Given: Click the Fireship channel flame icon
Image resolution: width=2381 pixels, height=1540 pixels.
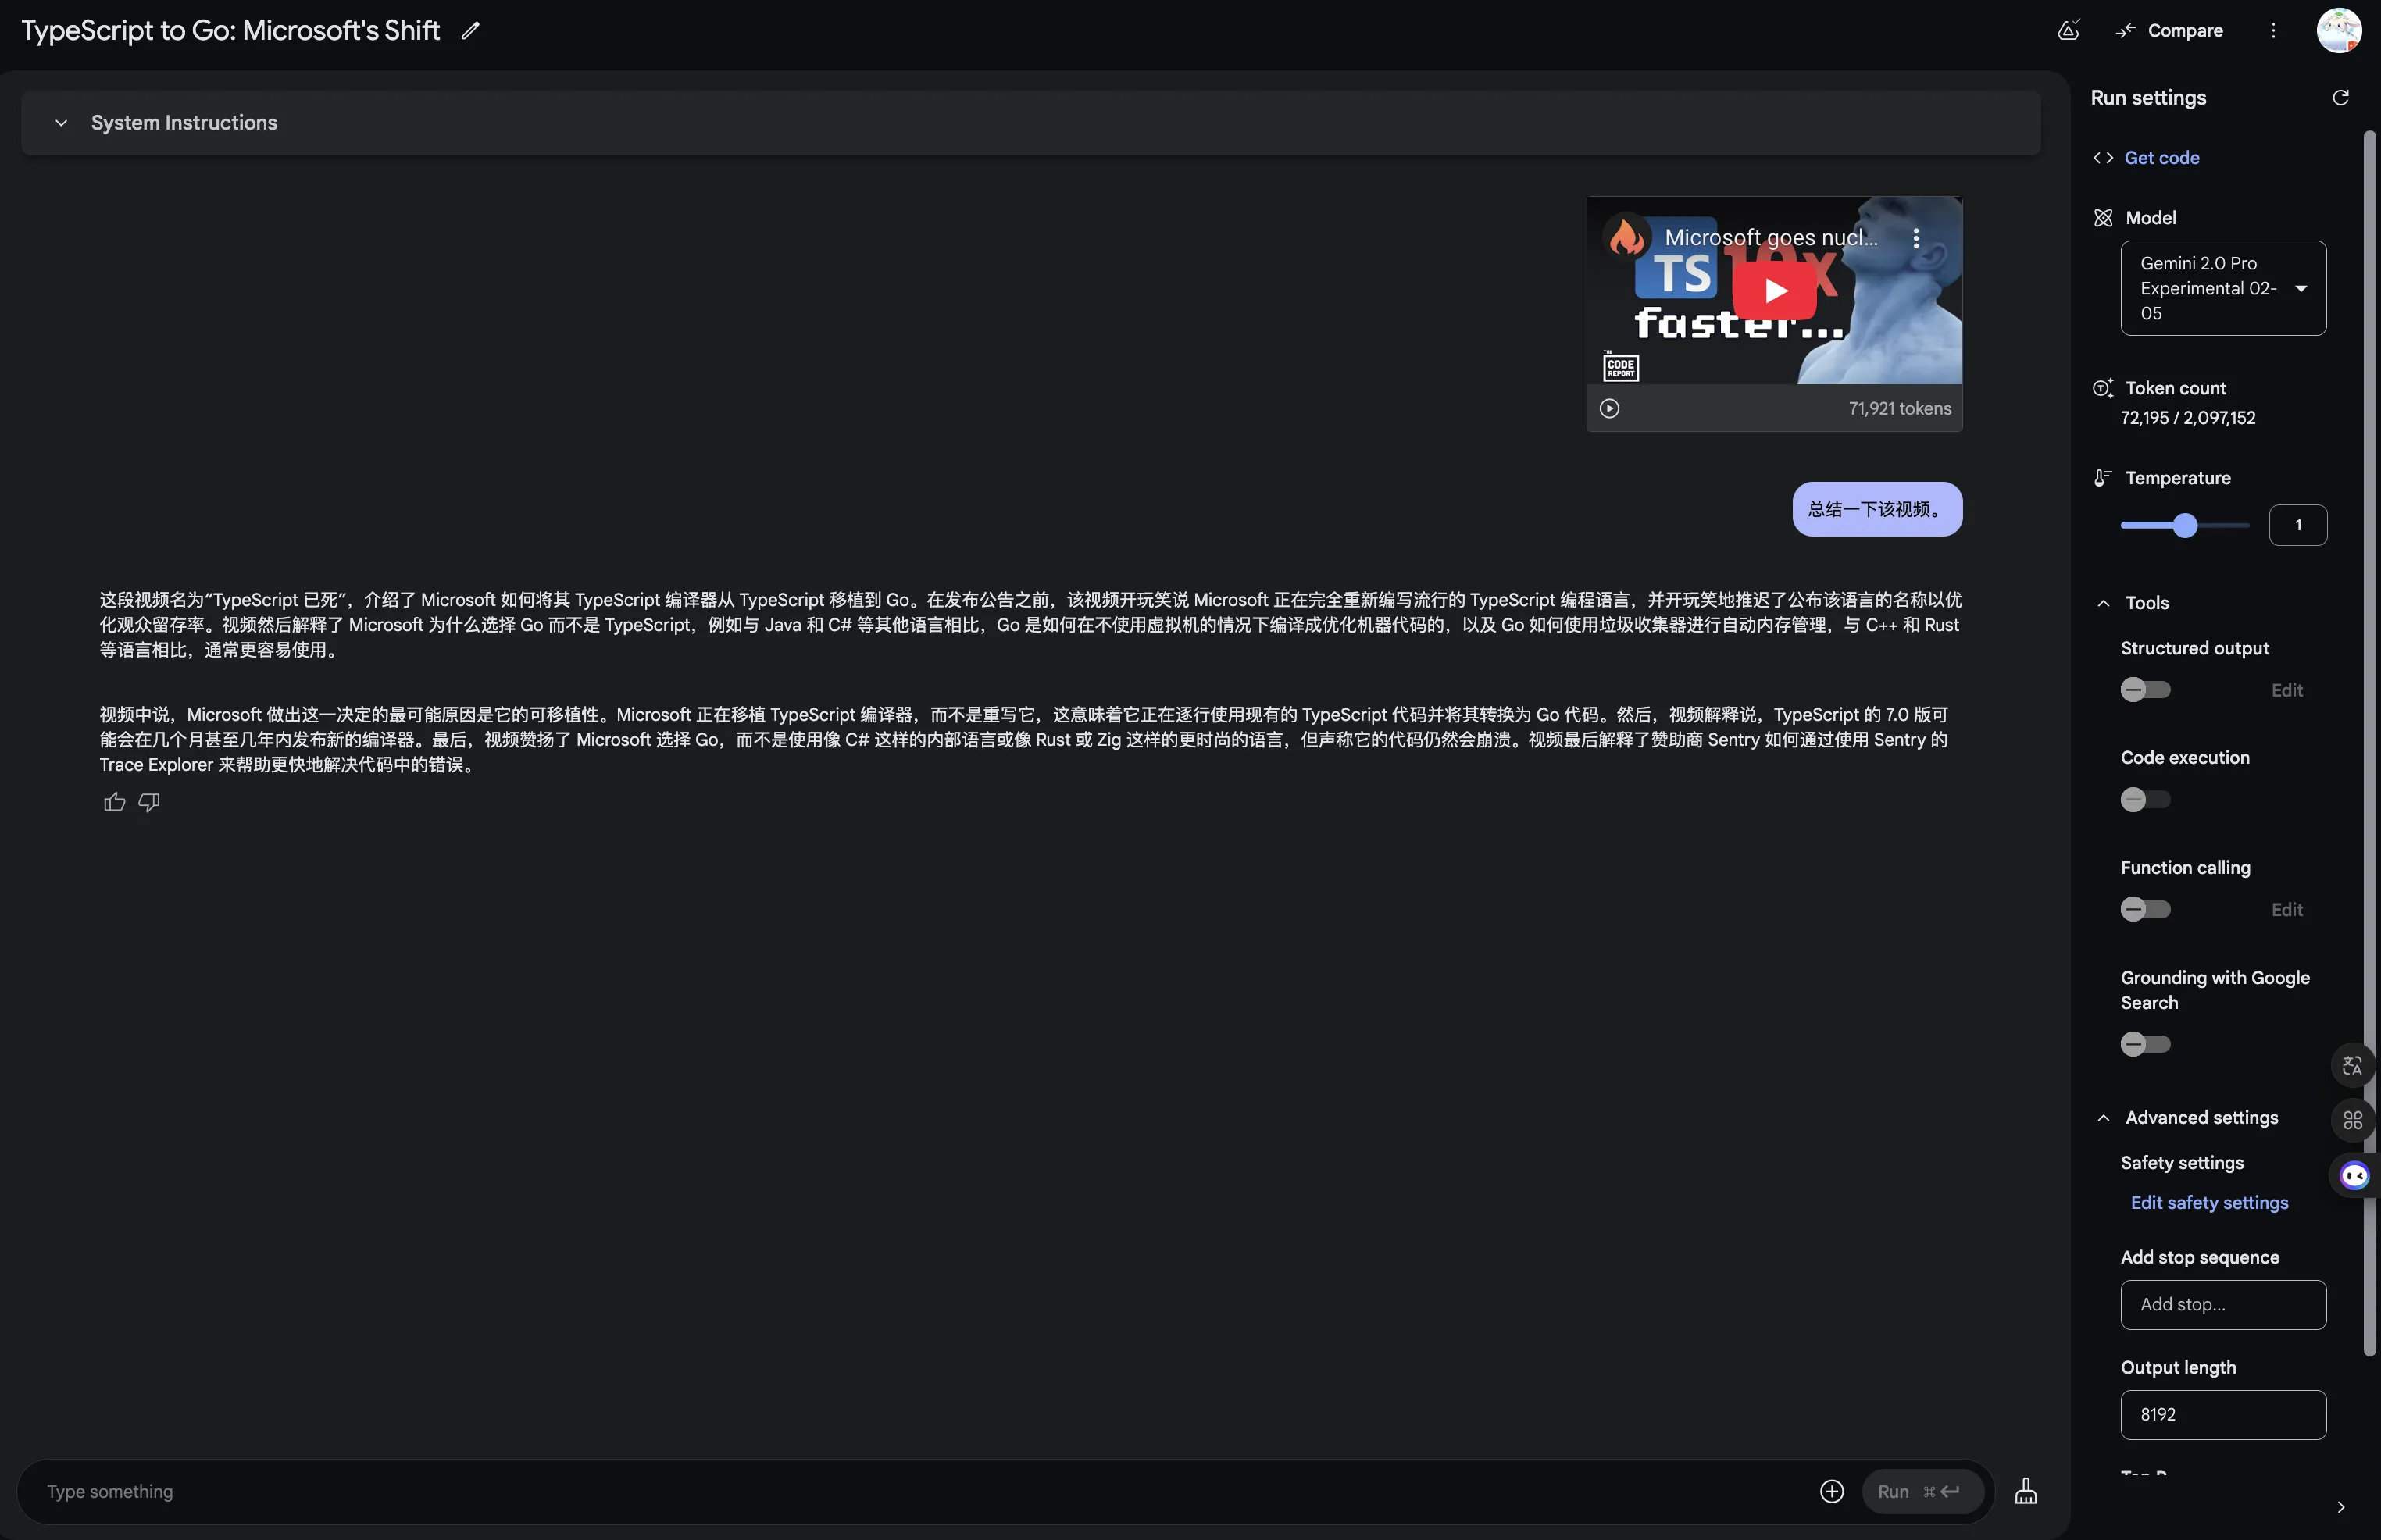Looking at the screenshot, I should [1626, 237].
